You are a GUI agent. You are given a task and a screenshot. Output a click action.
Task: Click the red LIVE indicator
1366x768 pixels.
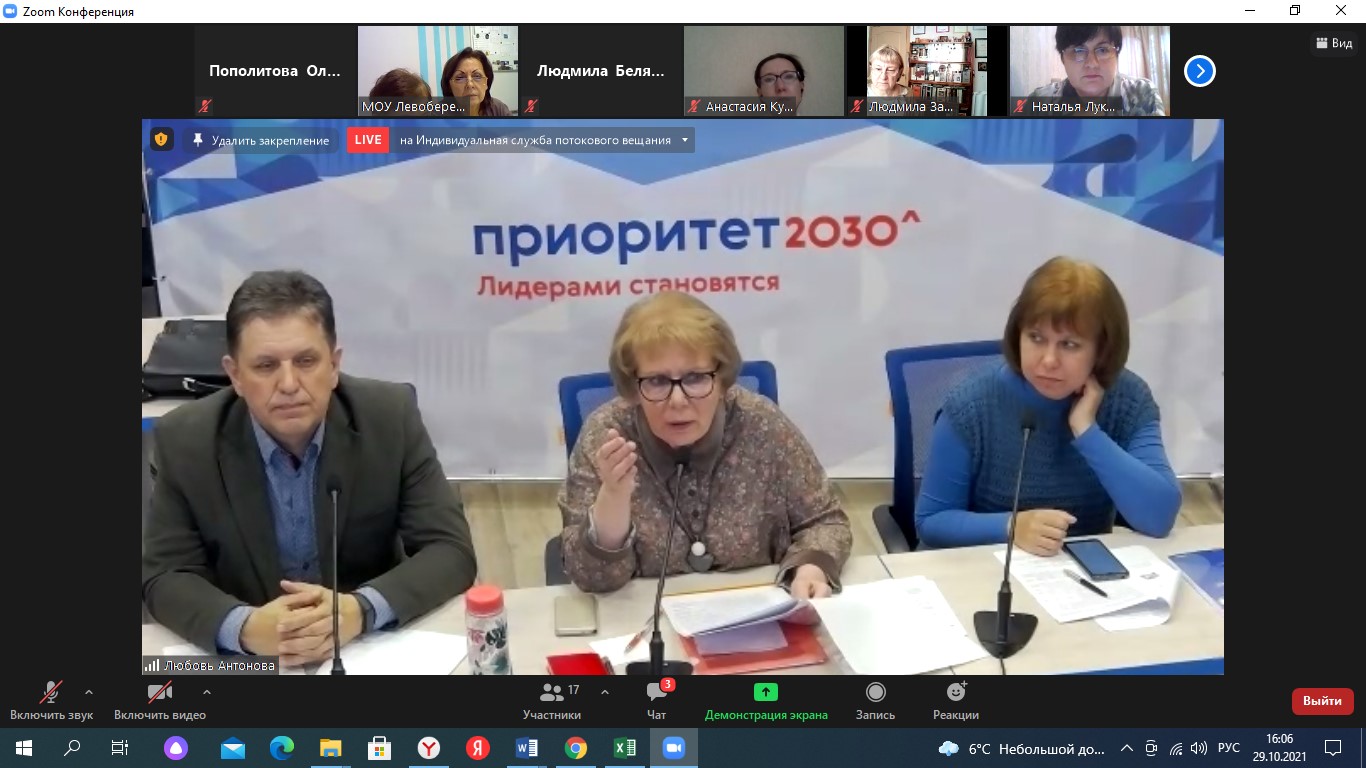pyautogui.click(x=368, y=140)
